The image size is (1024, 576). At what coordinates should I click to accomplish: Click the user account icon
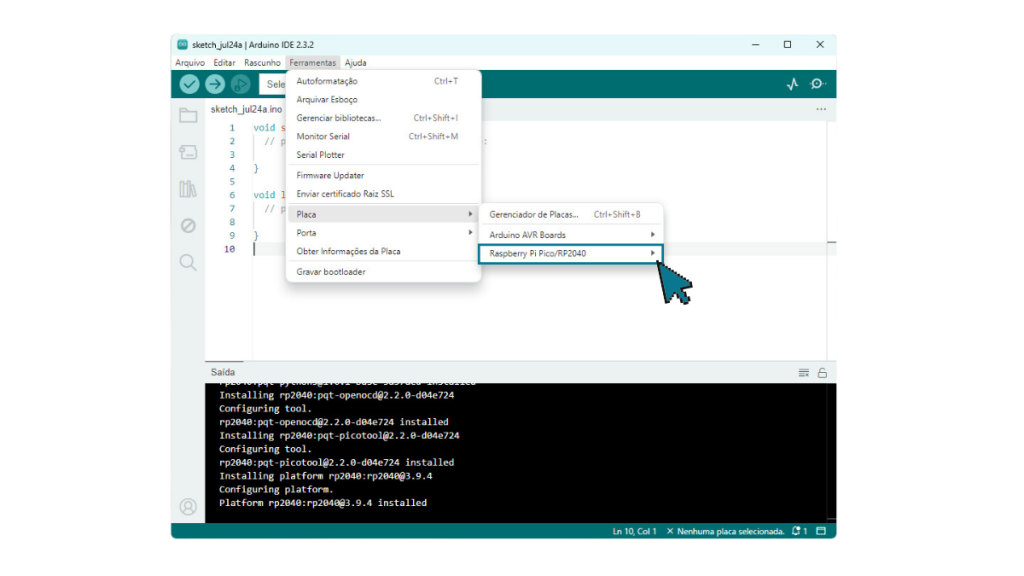coord(188,507)
